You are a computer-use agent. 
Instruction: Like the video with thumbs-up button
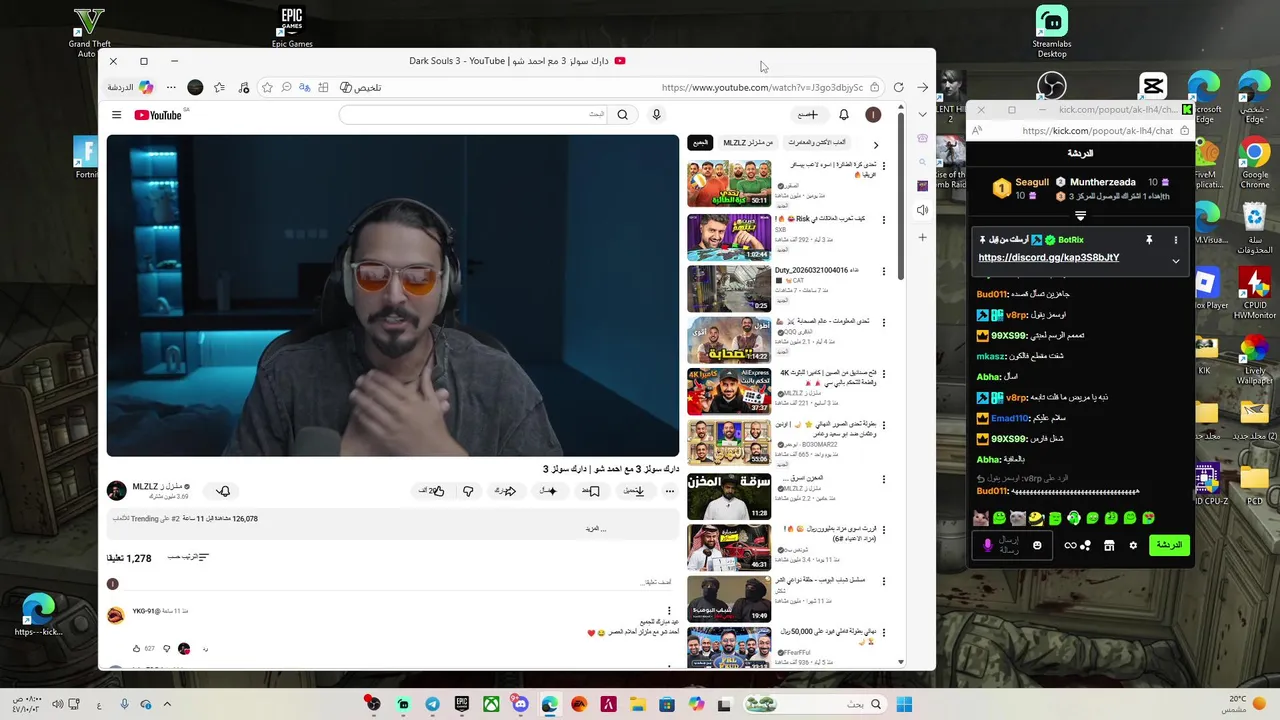point(432,491)
